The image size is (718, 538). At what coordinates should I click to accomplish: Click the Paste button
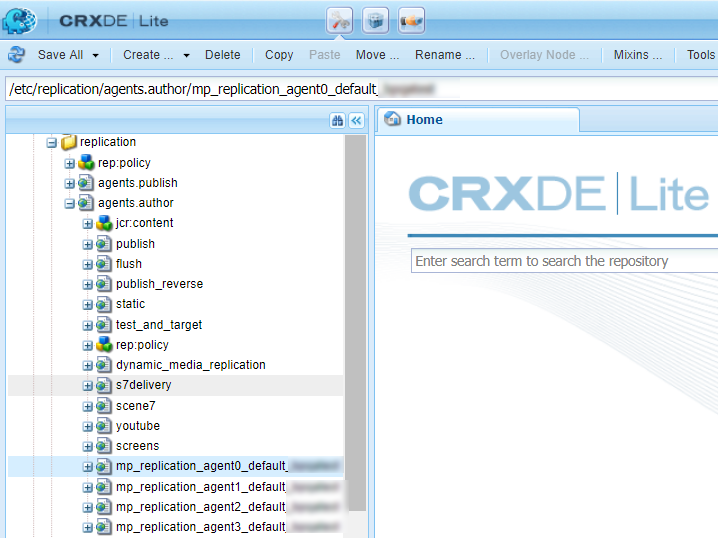point(325,54)
